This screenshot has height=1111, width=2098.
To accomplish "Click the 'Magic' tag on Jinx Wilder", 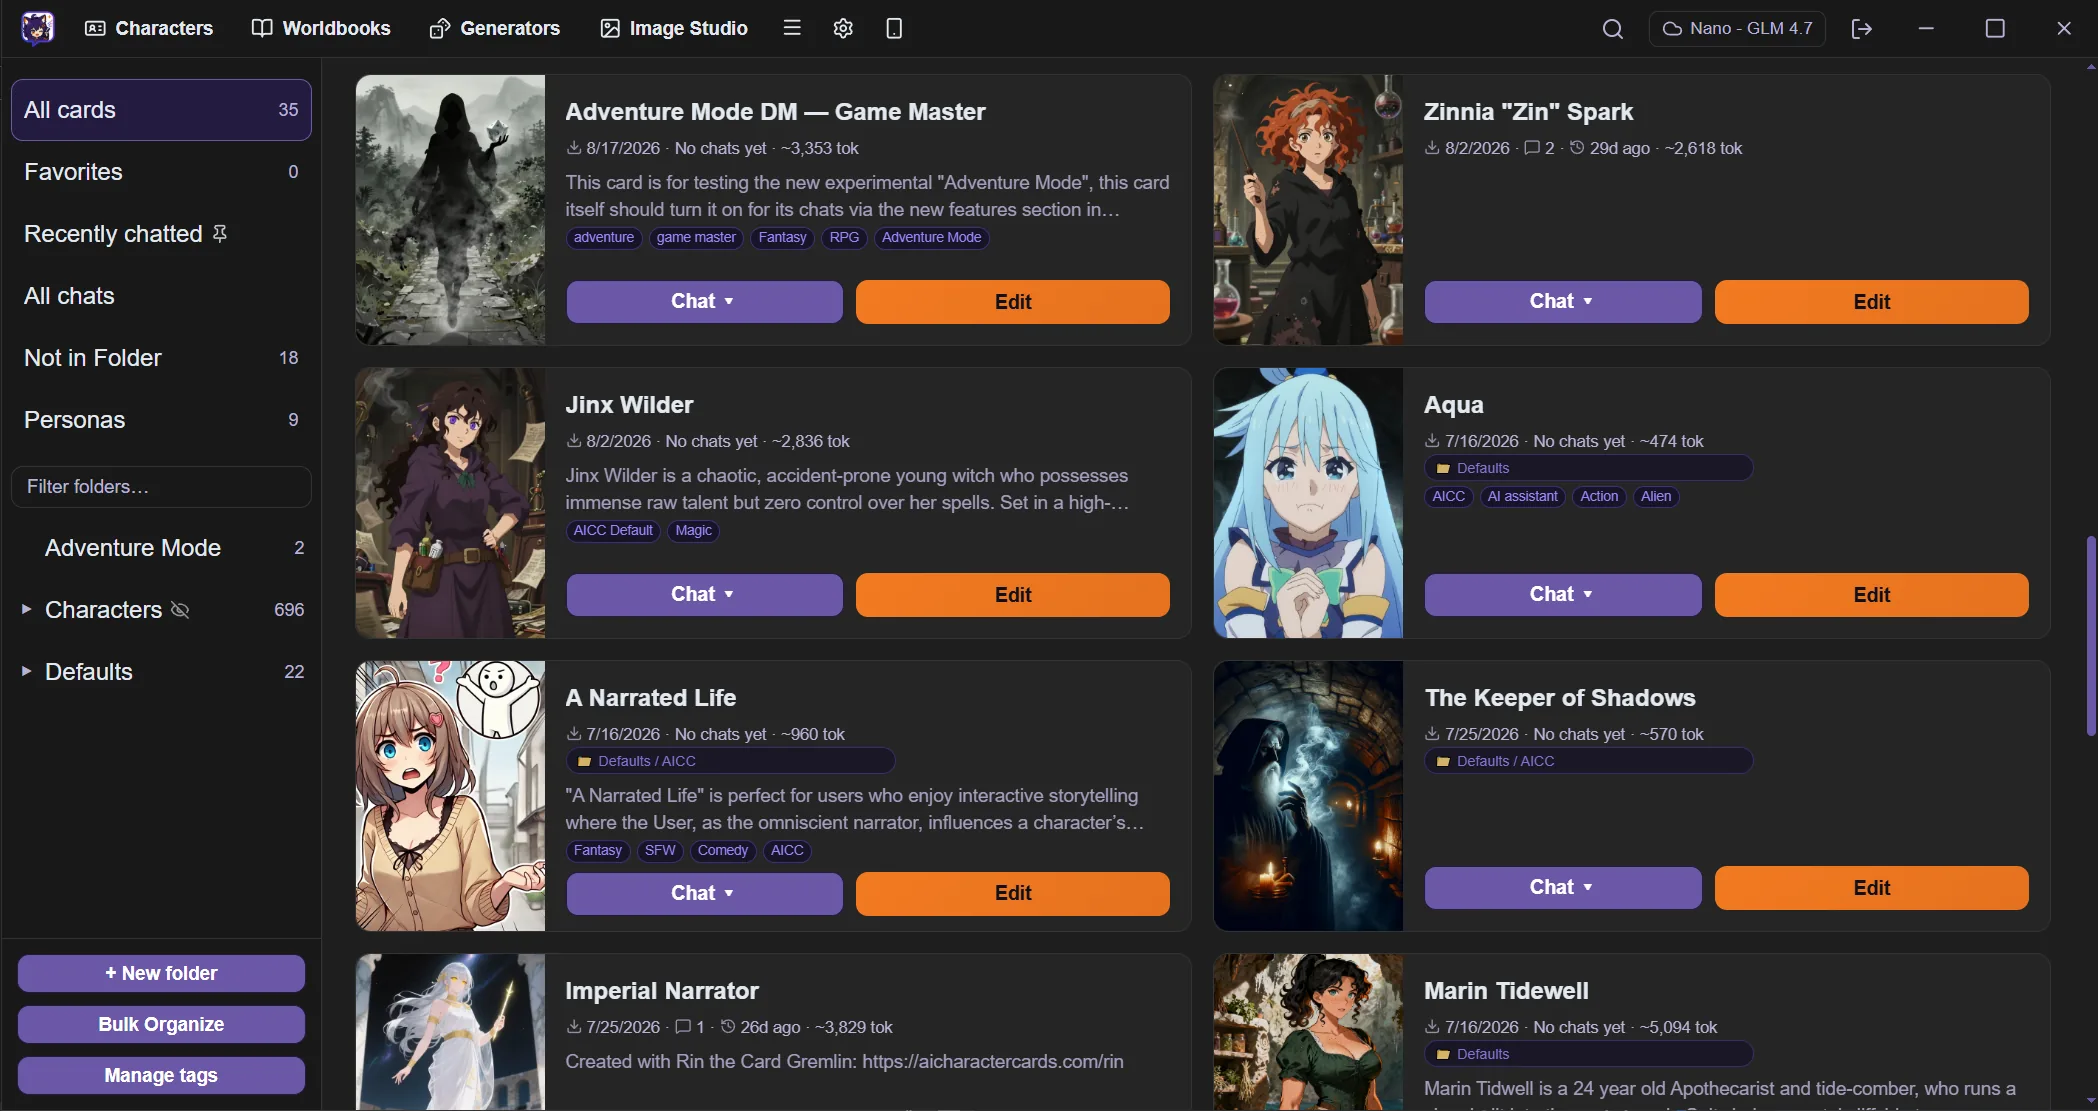I will (693, 530).
